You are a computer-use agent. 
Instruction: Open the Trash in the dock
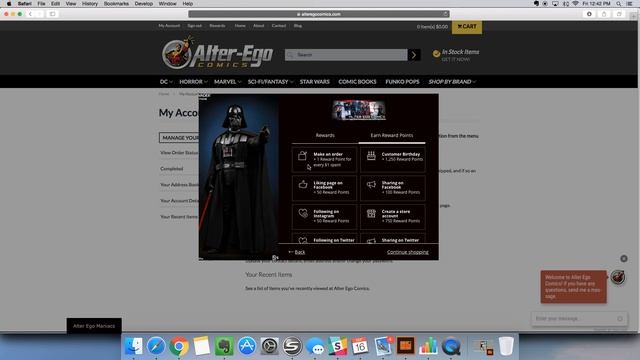(x=506, y=346)
